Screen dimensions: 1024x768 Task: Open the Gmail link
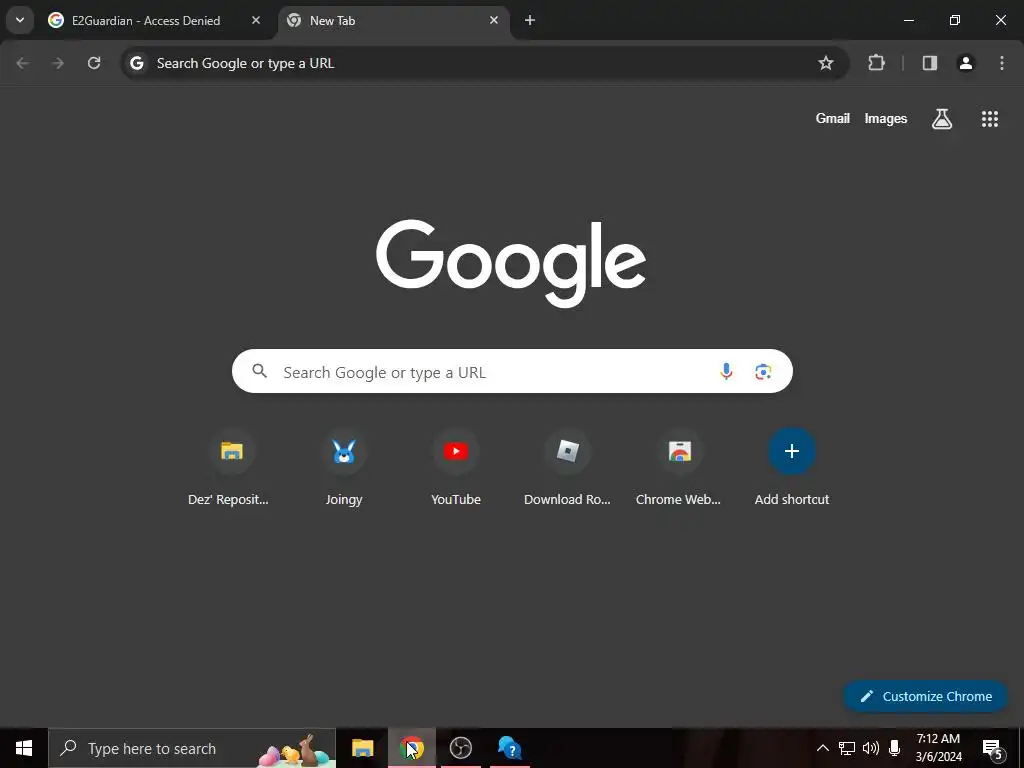[x=833, y=118]
